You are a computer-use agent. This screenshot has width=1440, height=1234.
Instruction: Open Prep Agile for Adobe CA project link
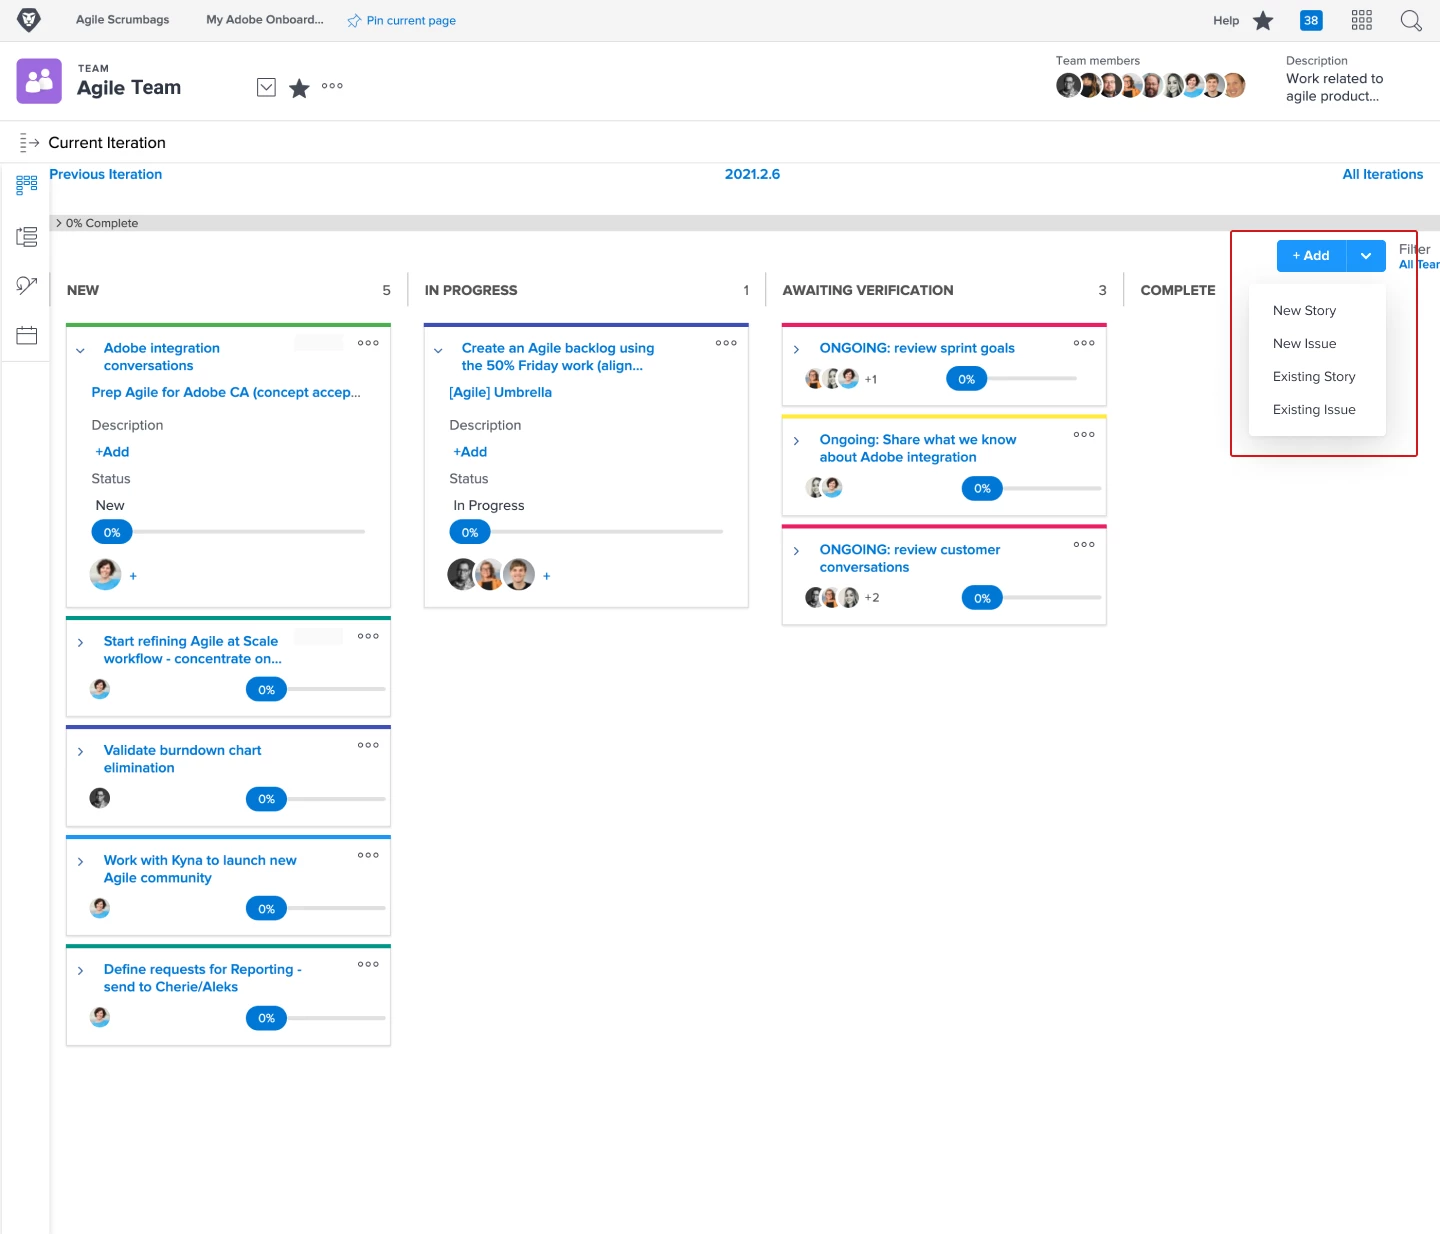click(226, 392)
